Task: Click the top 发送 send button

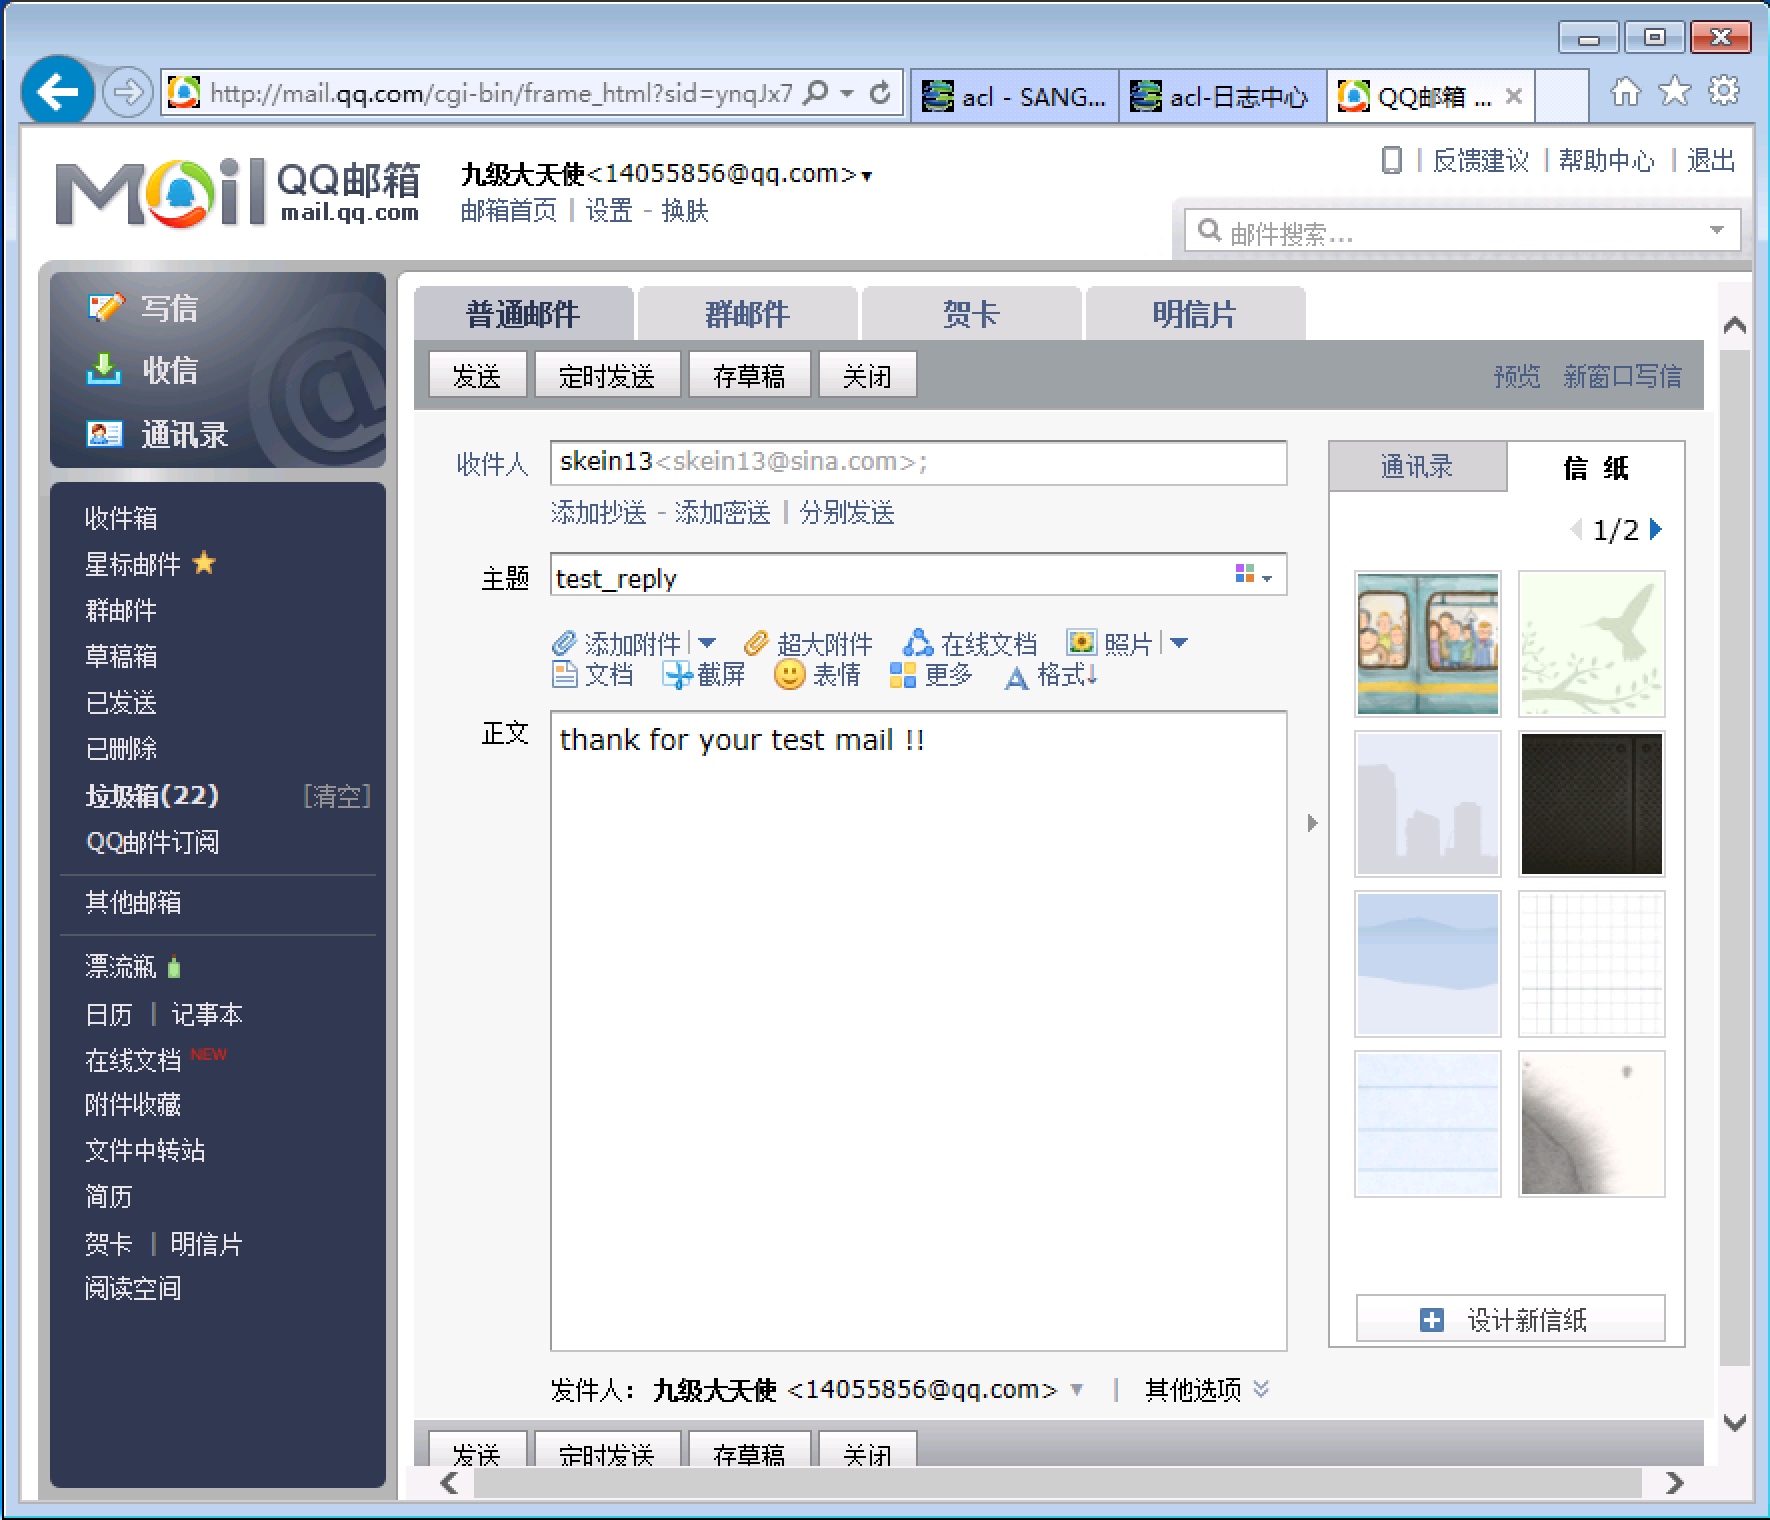Action: pos(477,375)
